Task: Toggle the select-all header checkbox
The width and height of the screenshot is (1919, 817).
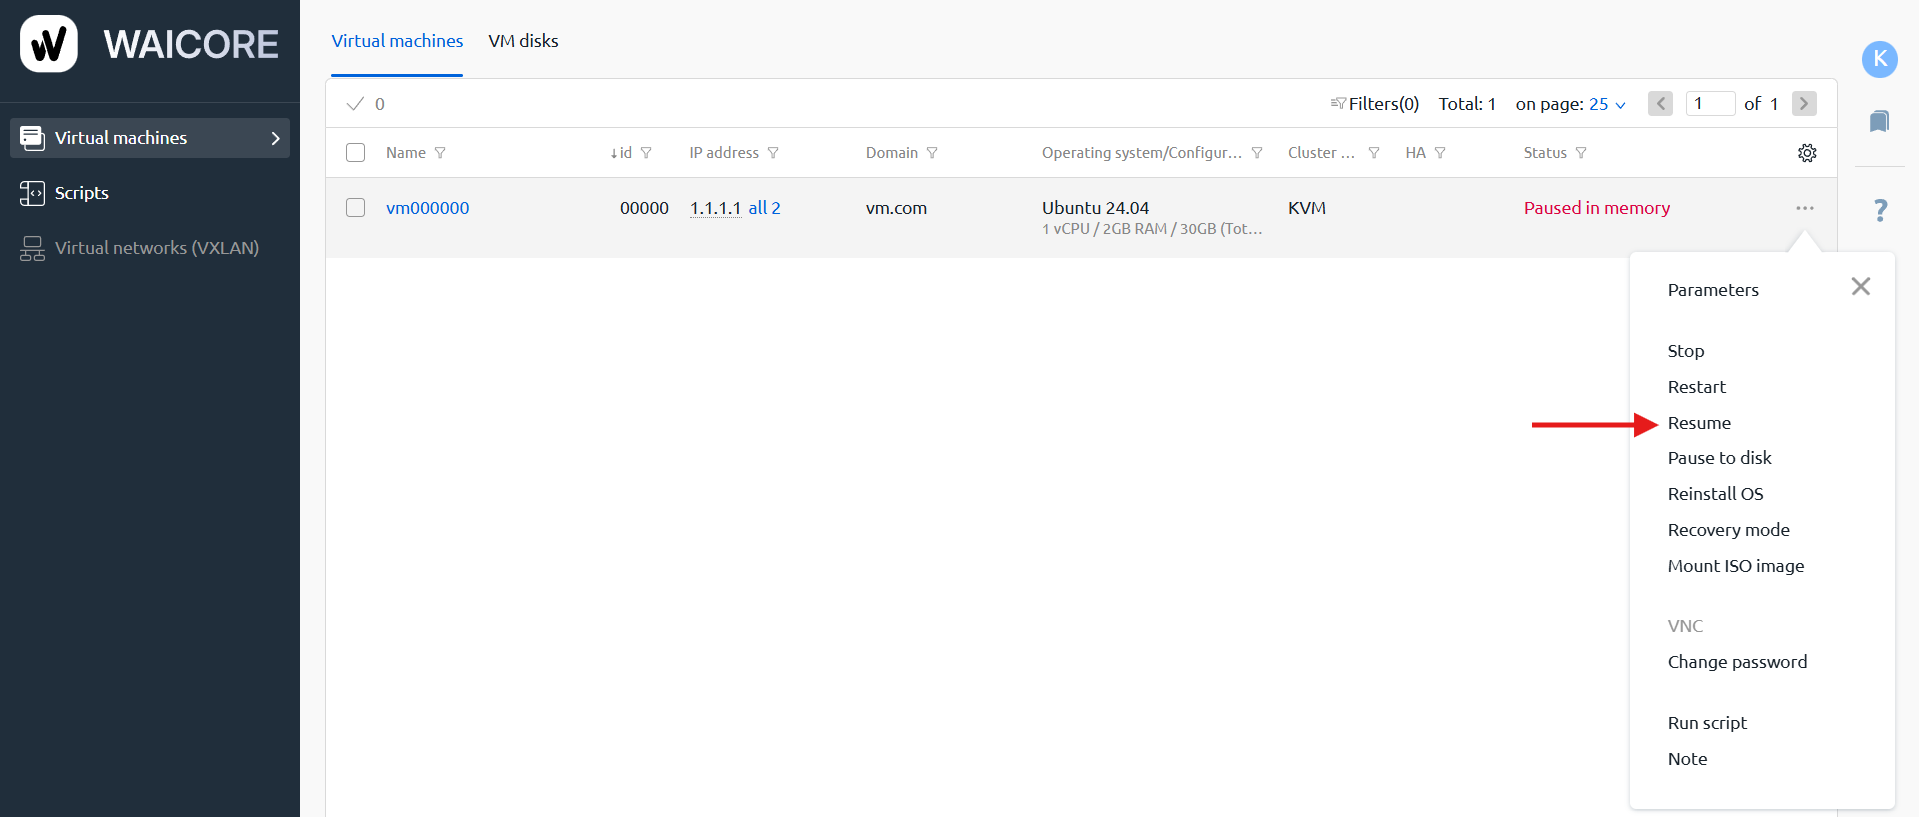Action: point(355,153)
